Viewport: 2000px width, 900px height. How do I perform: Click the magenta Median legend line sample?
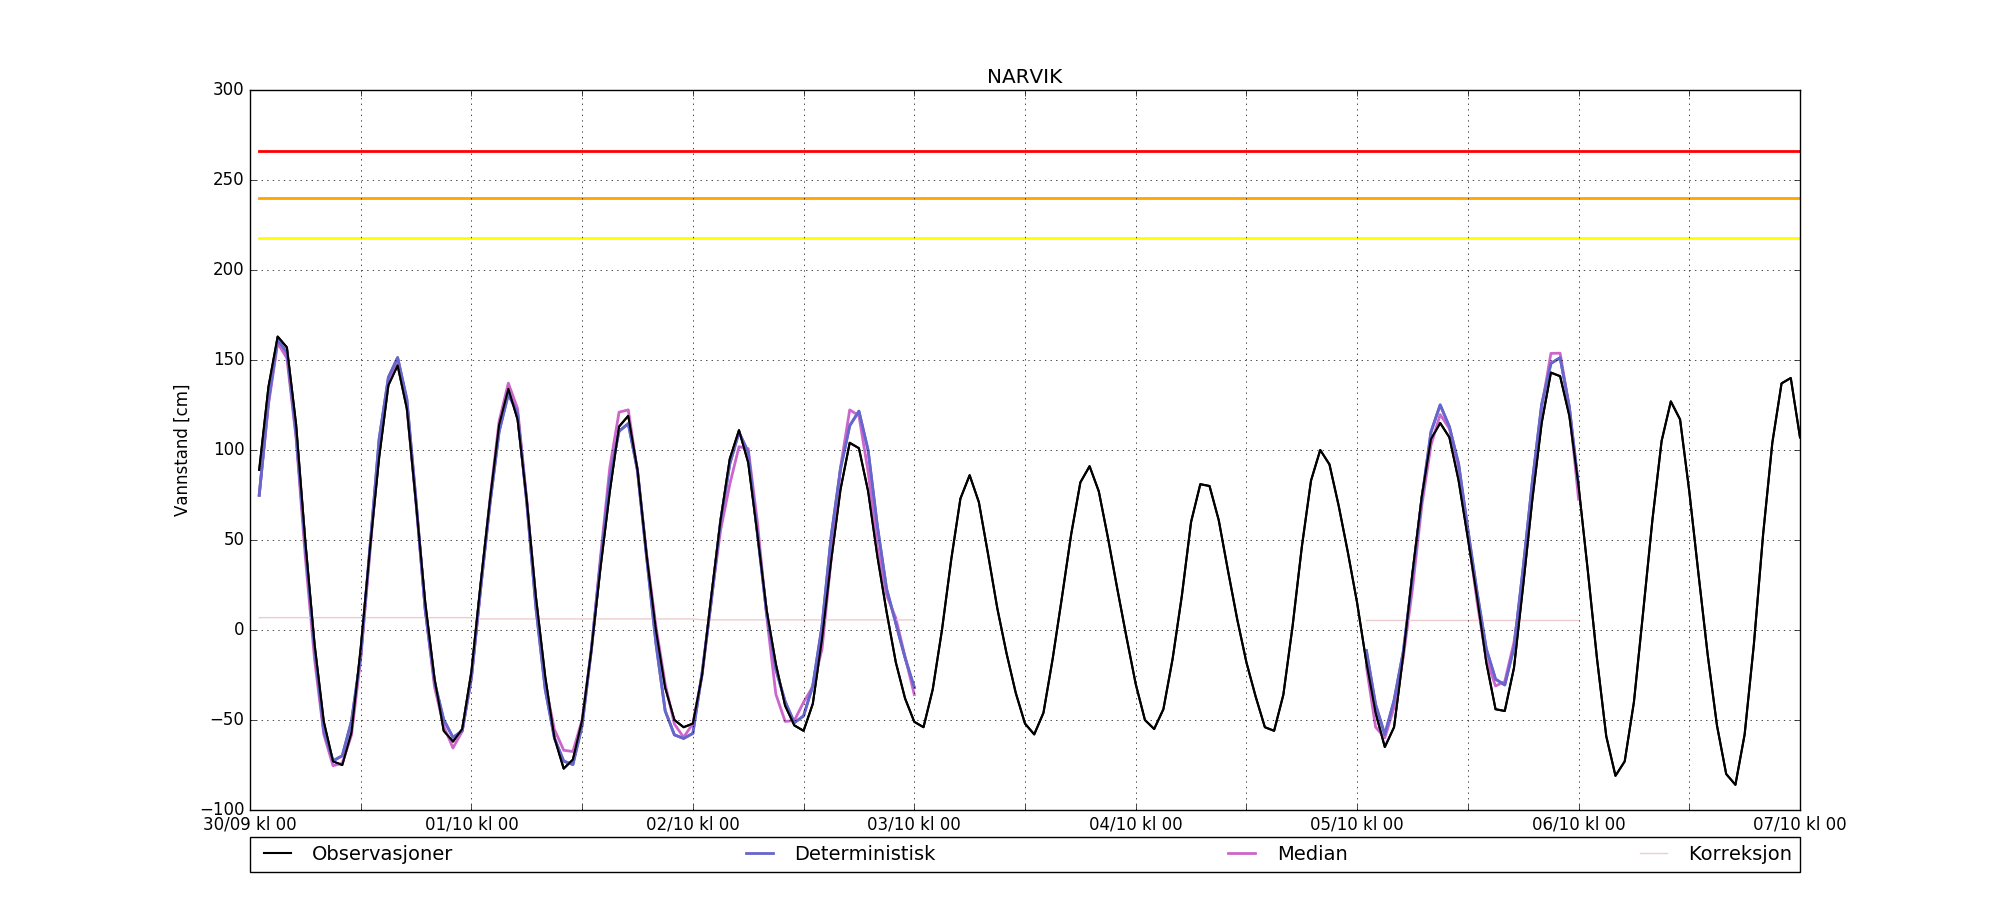(x=1242, y=854)
